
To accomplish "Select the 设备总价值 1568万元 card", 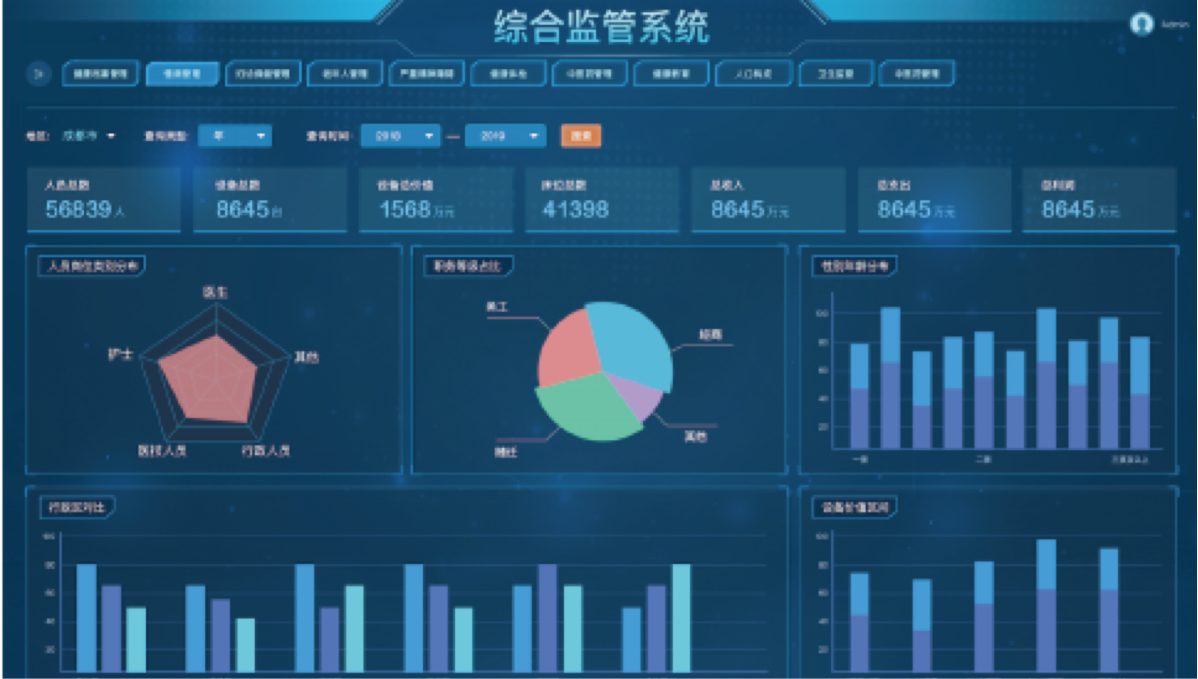I will point(435,200).
